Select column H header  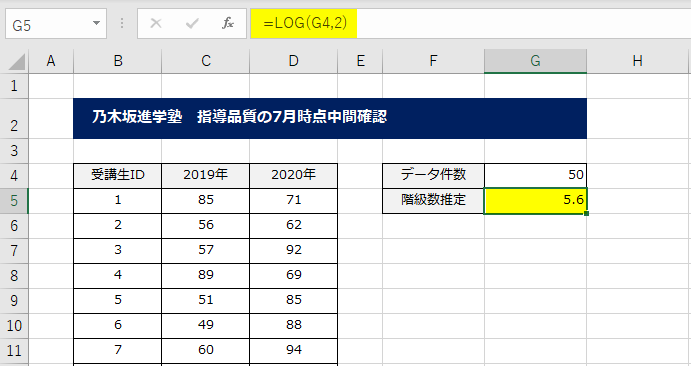tap(637, 61)
